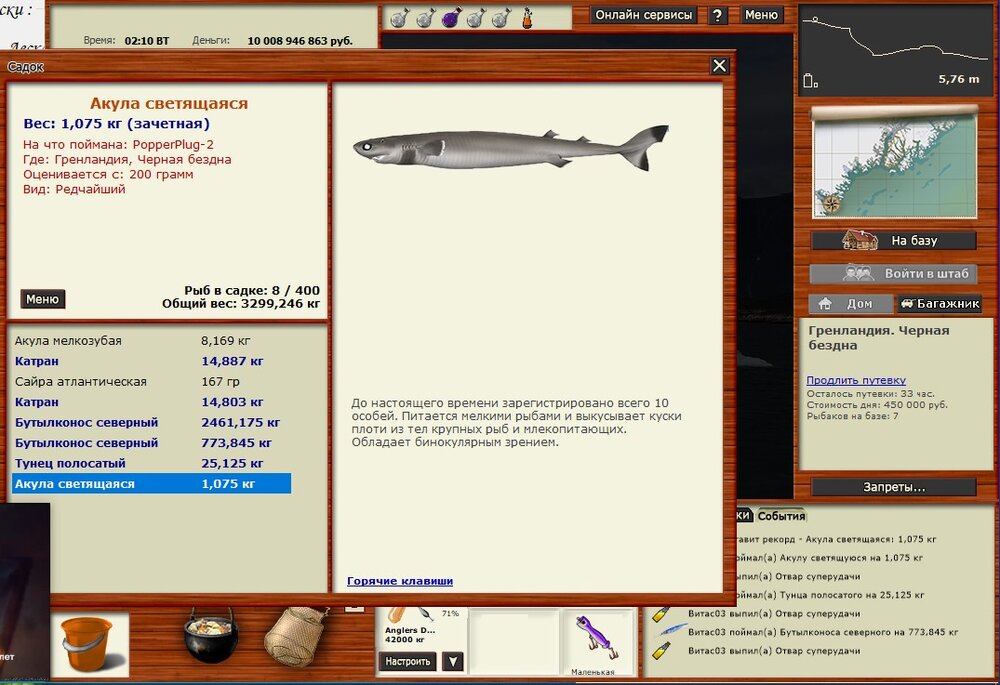Open the Меню button in fish panel
The height and width of the screenshot is (685, 1000).
click(43, 299)
